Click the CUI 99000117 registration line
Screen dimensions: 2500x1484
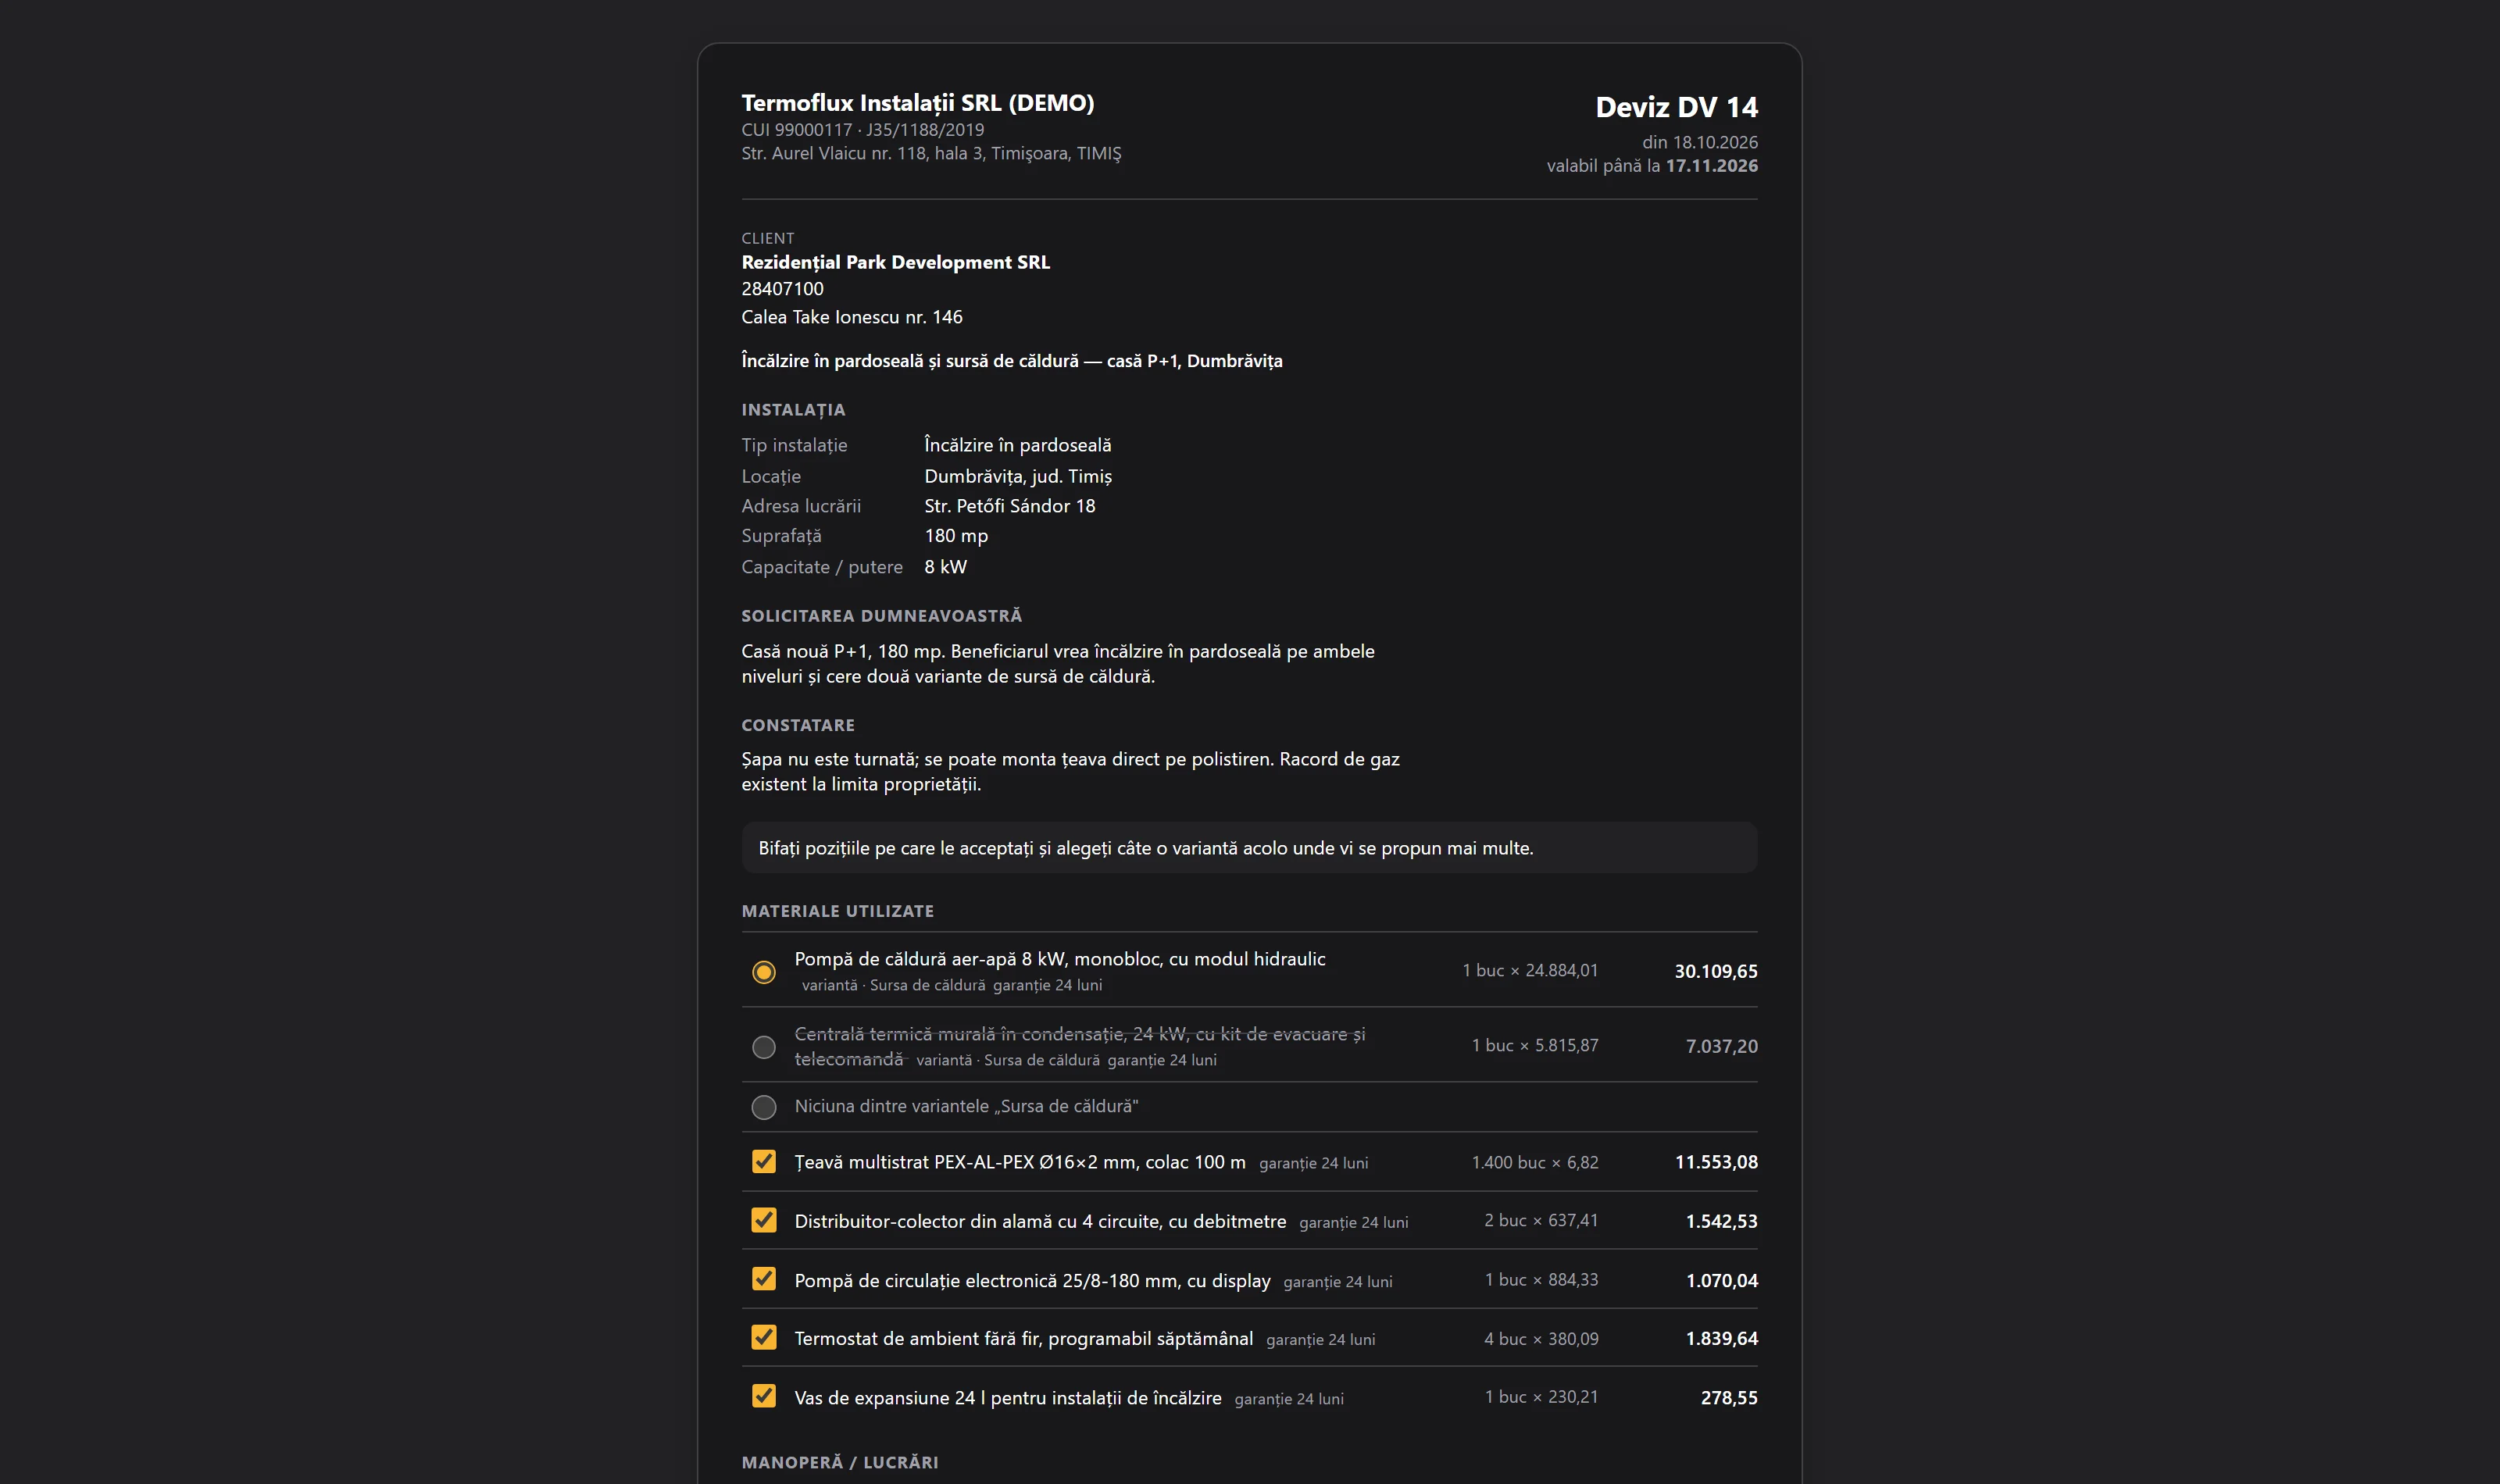(x=862, y=130)
